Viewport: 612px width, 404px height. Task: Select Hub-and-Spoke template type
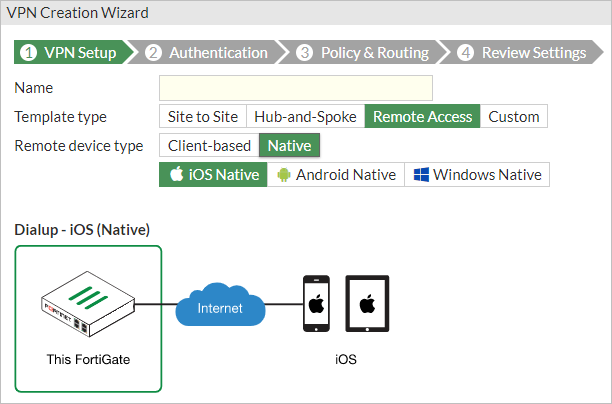pos(306,116)
